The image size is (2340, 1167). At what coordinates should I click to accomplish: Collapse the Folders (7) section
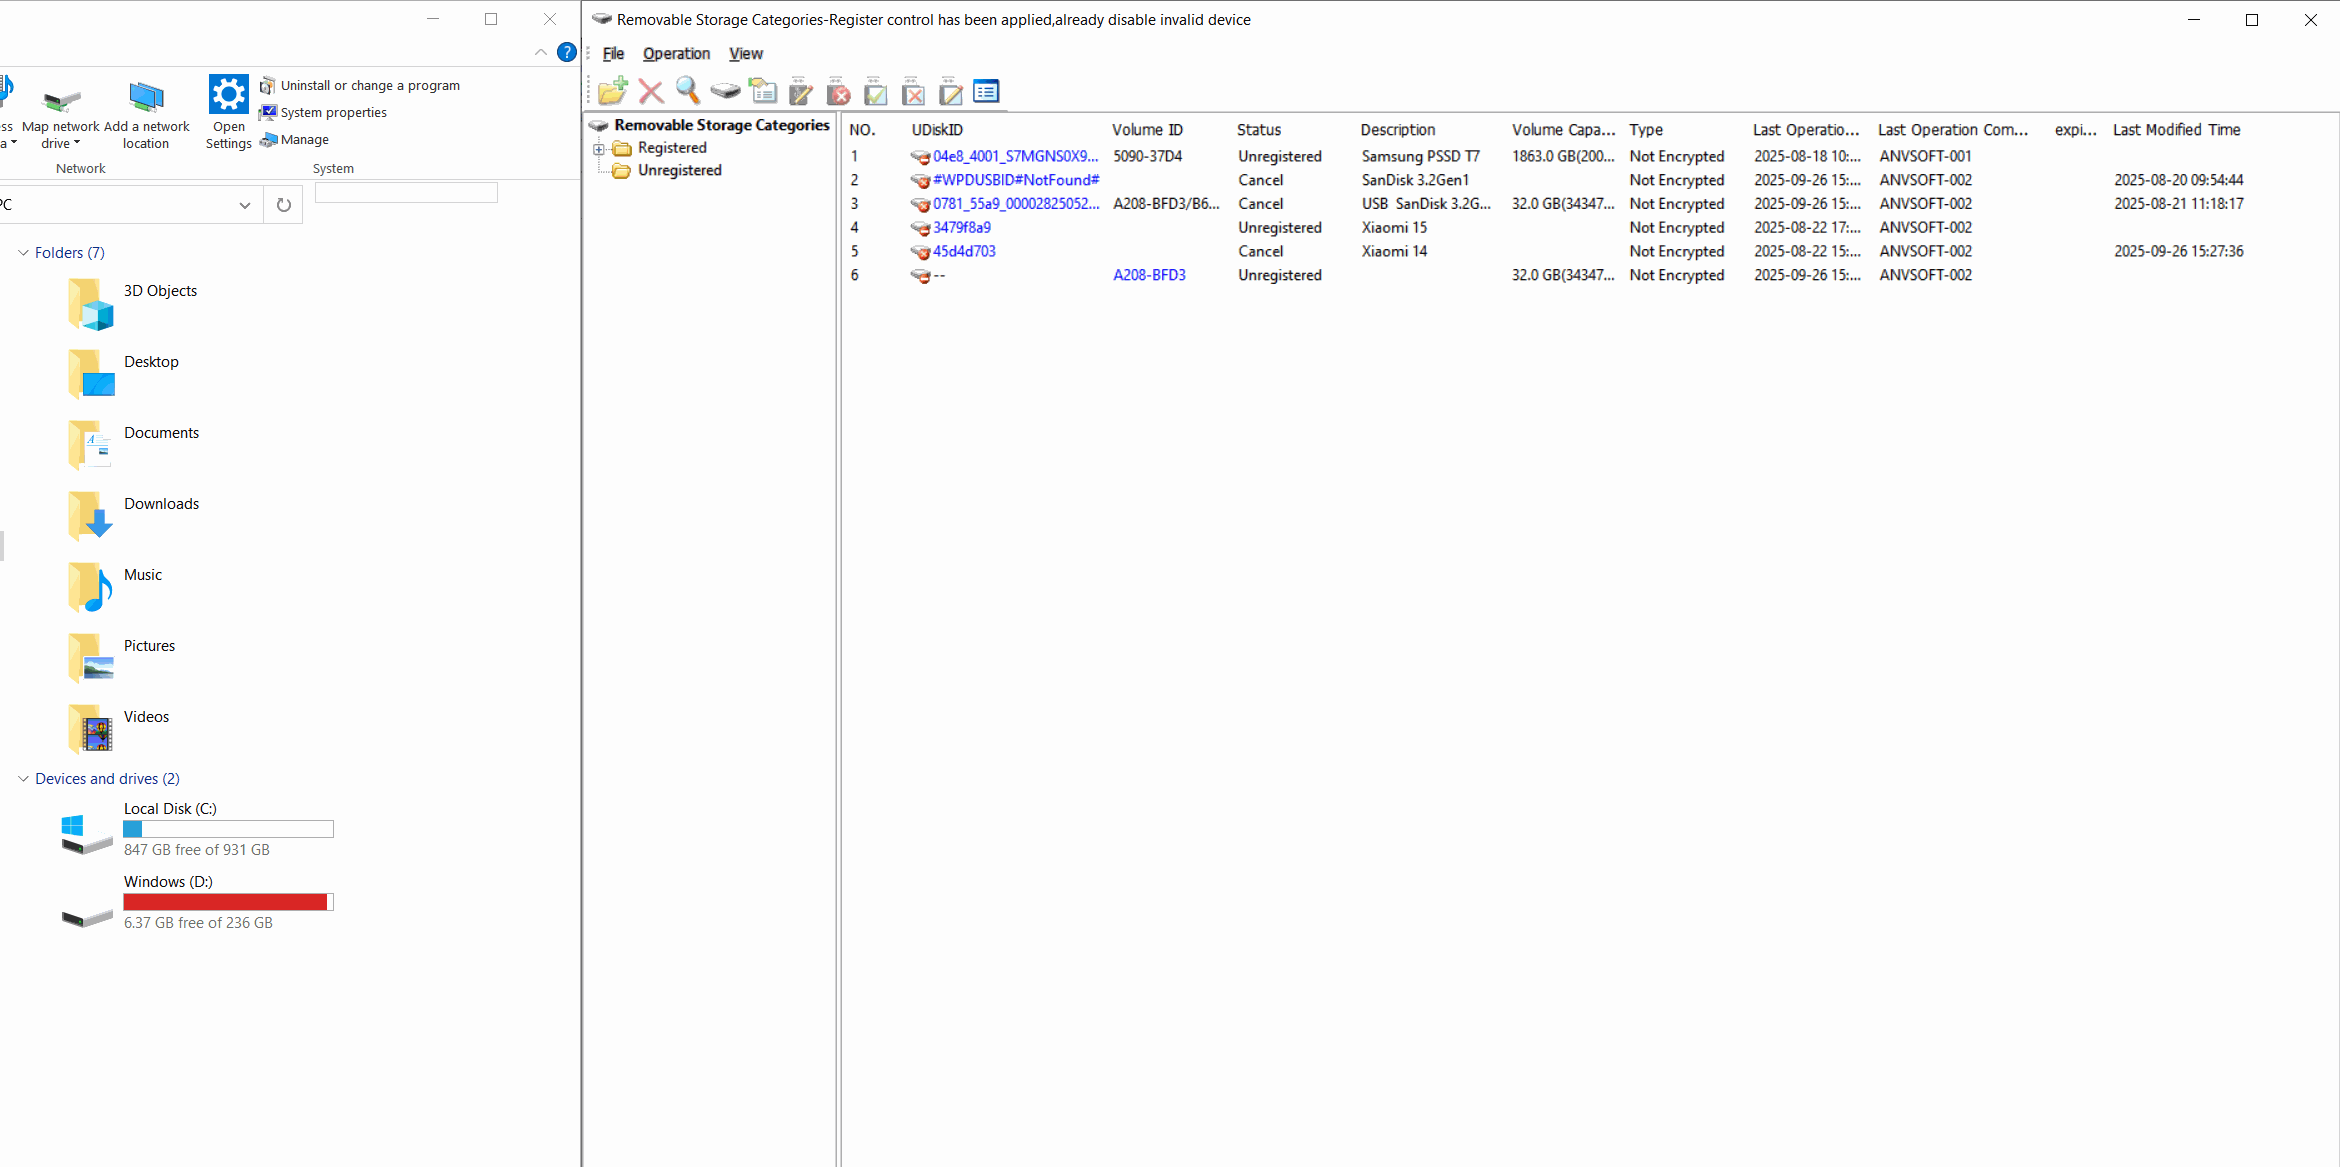pyautogui.click(x=23, y=253)
